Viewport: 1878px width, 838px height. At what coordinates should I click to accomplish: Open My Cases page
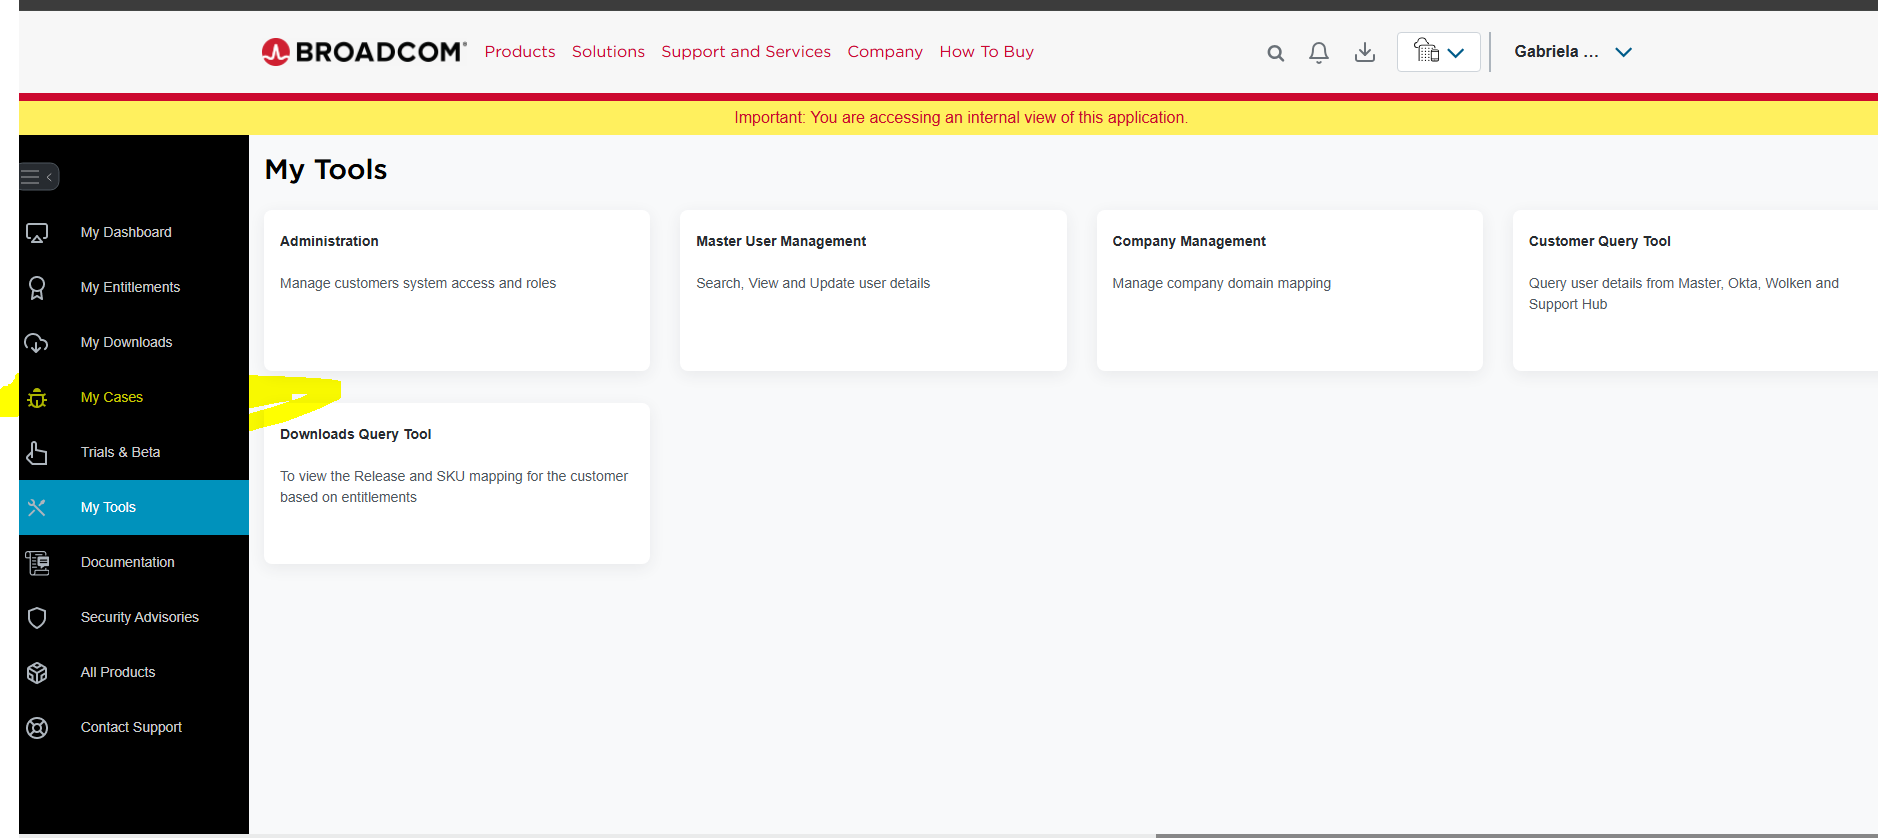pyautogui.click(x=134, y=398)
